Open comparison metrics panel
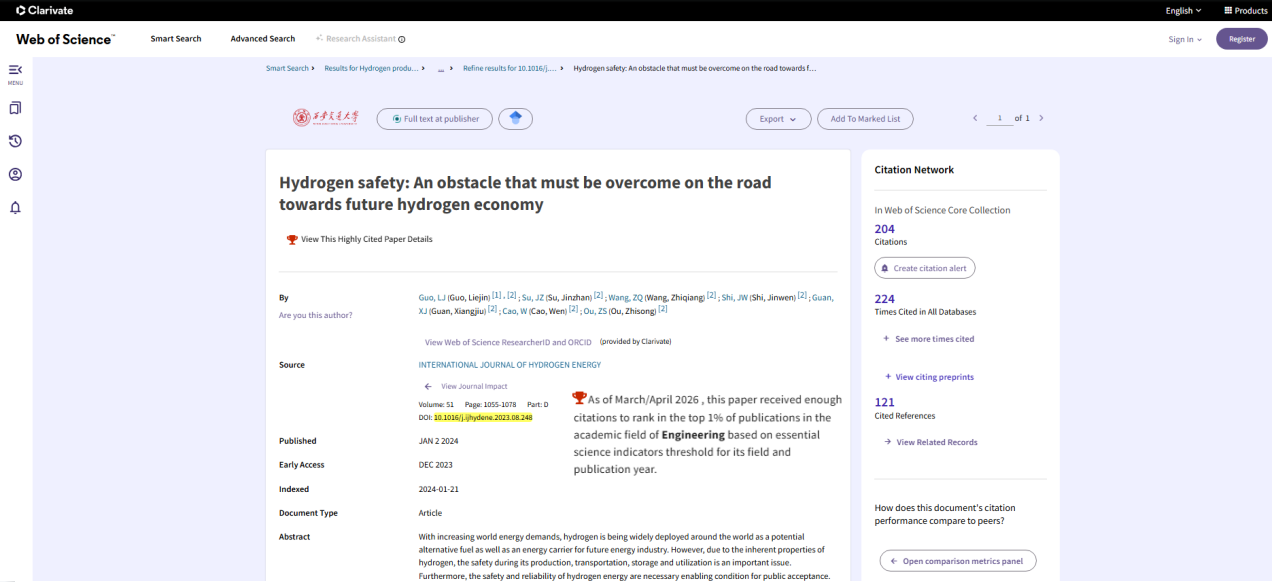Screen dimensions: 1272x582 coord(957,561)
